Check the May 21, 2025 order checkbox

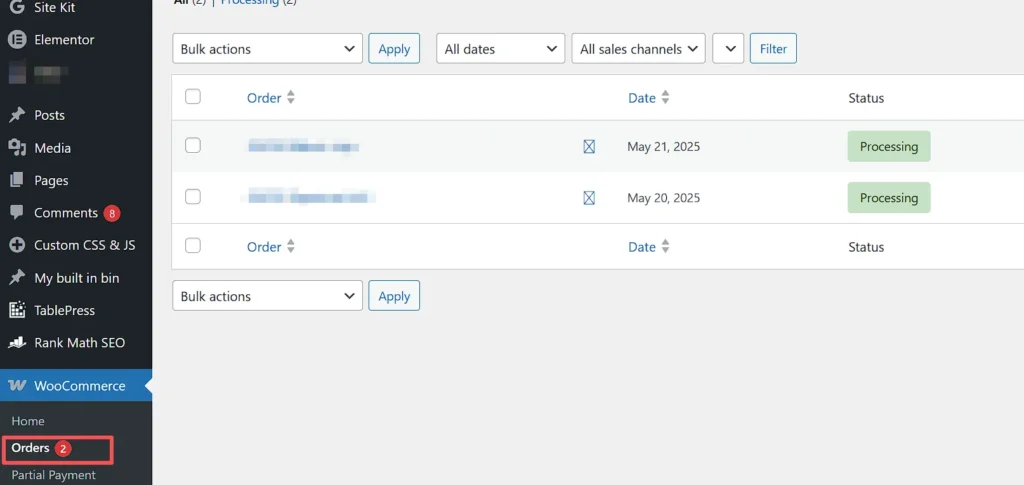point(193,146)
